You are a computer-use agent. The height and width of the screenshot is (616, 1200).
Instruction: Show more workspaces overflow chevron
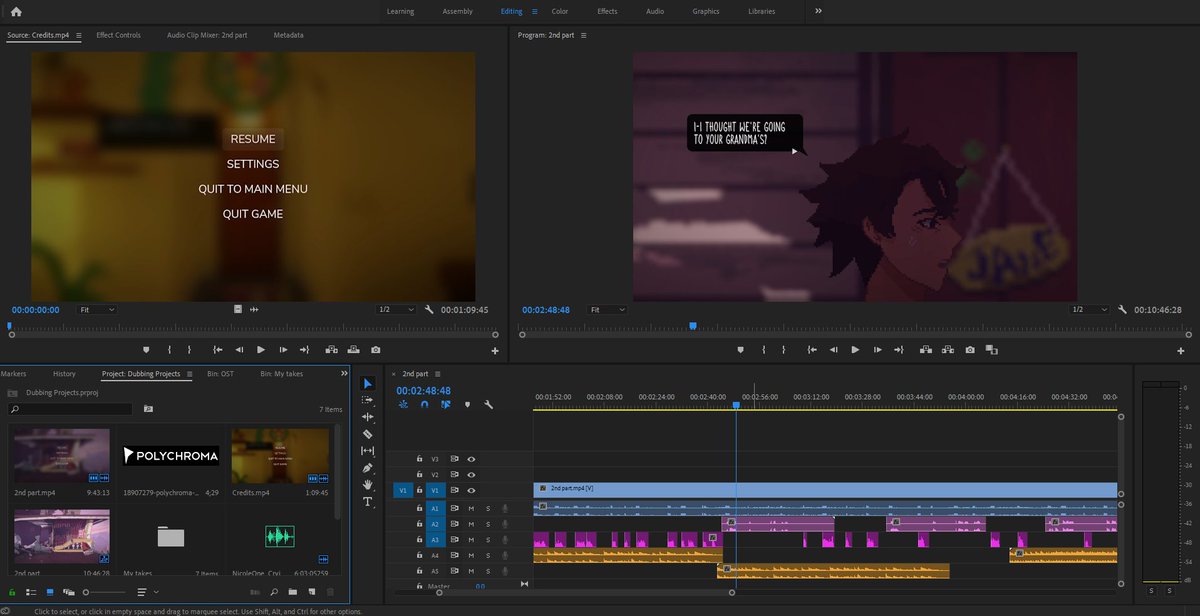(818, 11)
